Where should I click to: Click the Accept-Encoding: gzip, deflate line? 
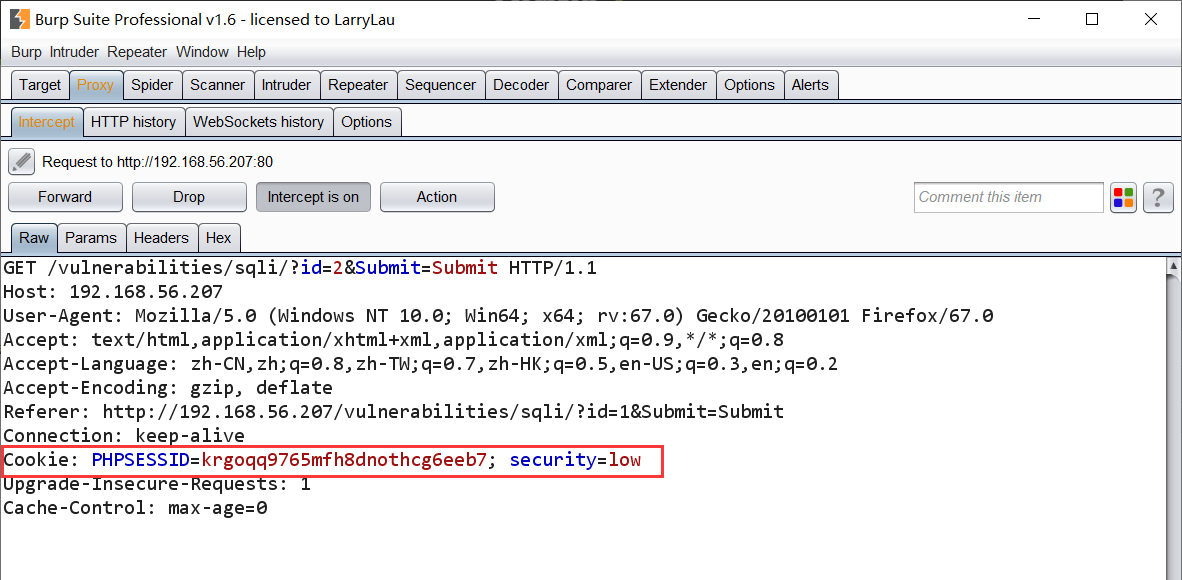pyautogui.click(x=168, y=388)
